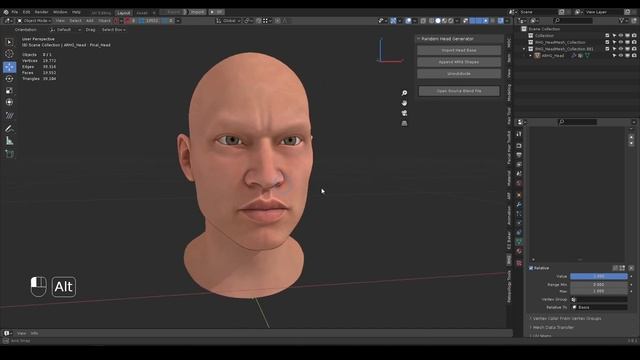The width and height of the screenshot is (640, 360).
Task: Click the Open Source Blend File button
Action: tap(459, 91)
